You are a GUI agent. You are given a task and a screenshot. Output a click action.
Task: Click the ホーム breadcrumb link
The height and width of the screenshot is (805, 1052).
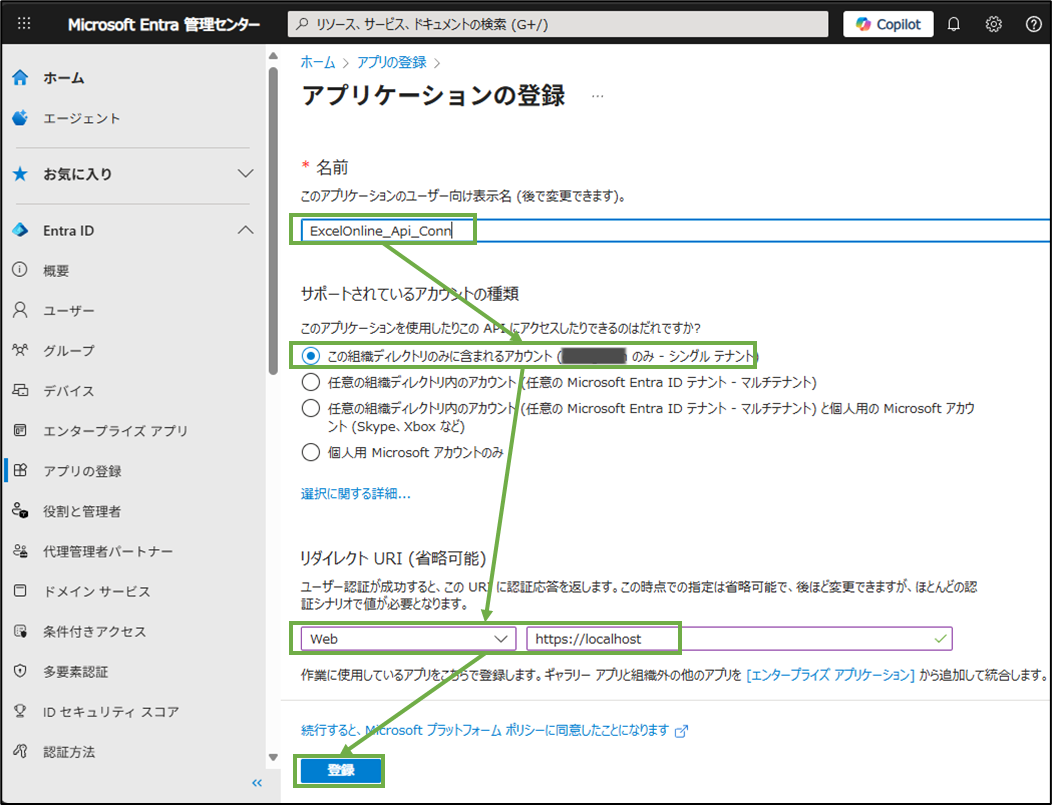click(x=318, y=62)
